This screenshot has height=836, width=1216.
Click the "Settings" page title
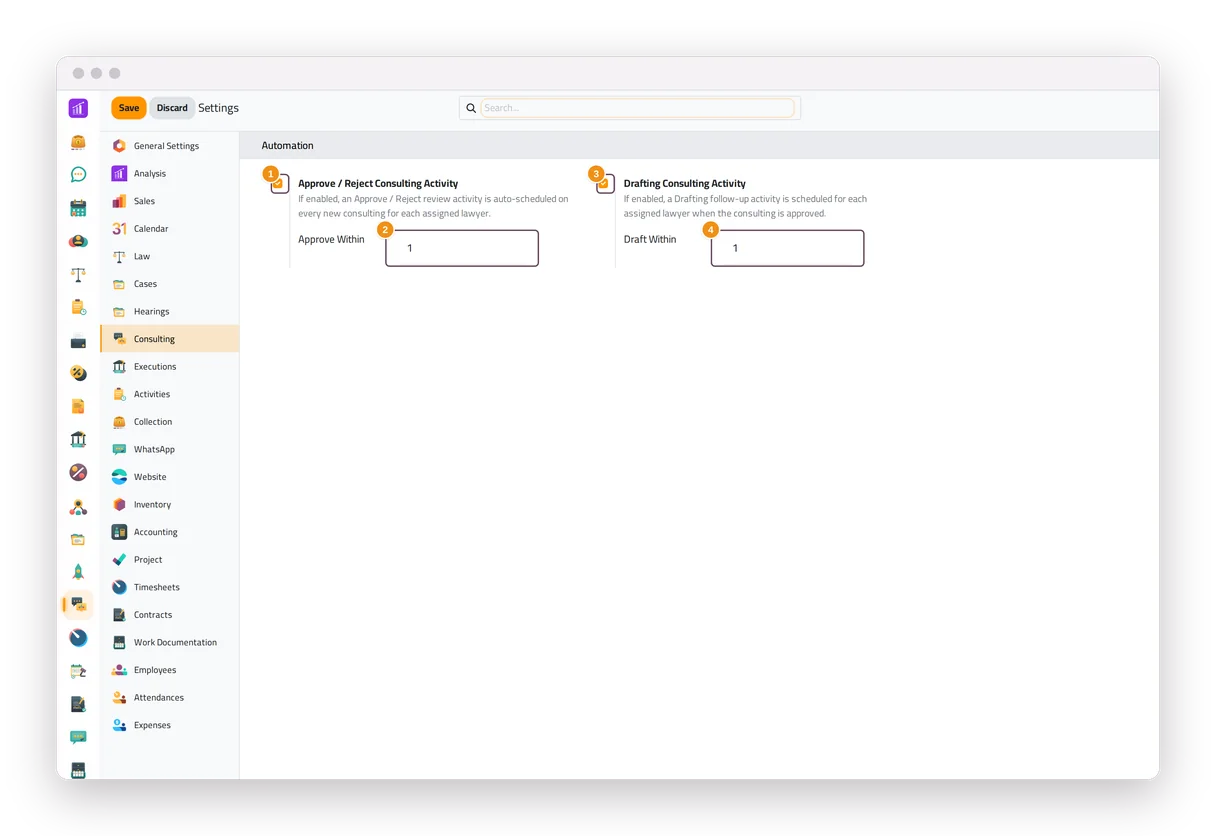(x=218, y=108)
